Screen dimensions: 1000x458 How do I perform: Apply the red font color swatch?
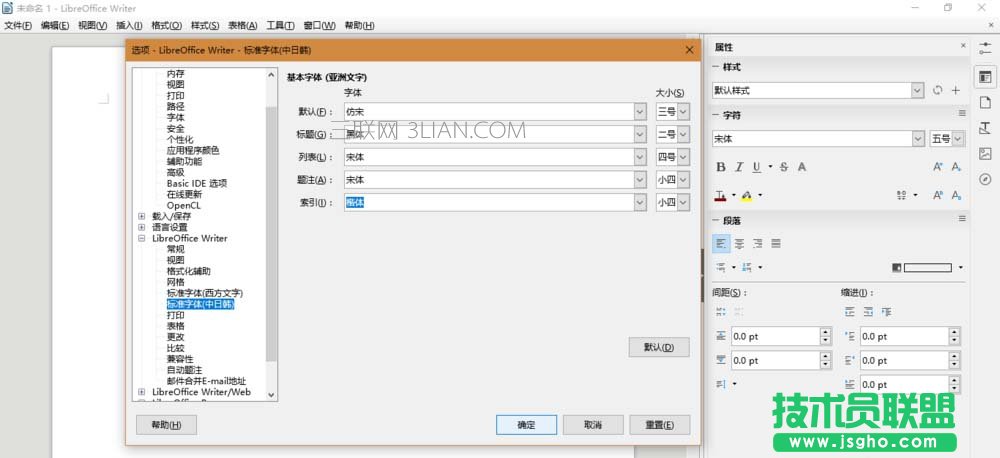(x=721, y=196)
